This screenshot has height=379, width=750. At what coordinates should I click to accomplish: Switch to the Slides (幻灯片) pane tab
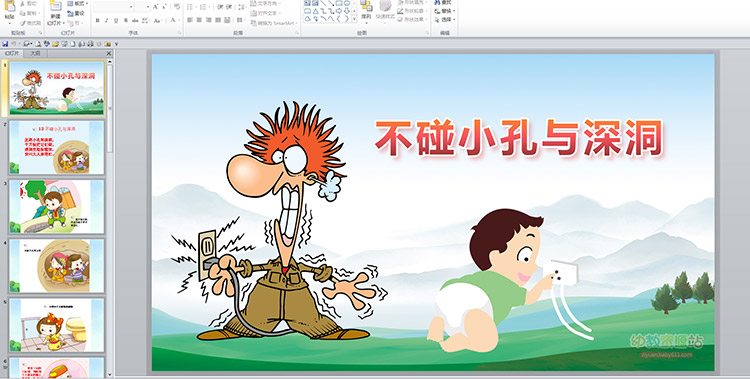click(12, 54)
